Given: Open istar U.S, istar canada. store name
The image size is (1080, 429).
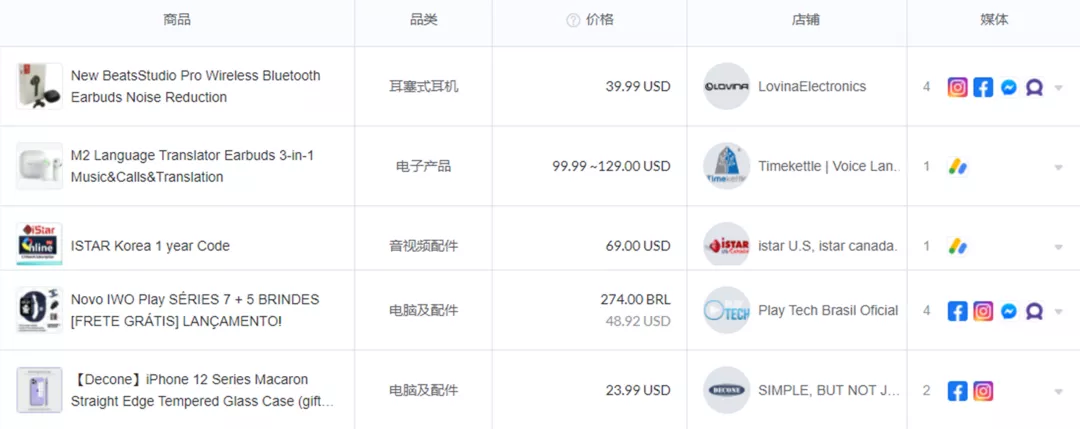Looking at the screenshot, I should 828,246.
